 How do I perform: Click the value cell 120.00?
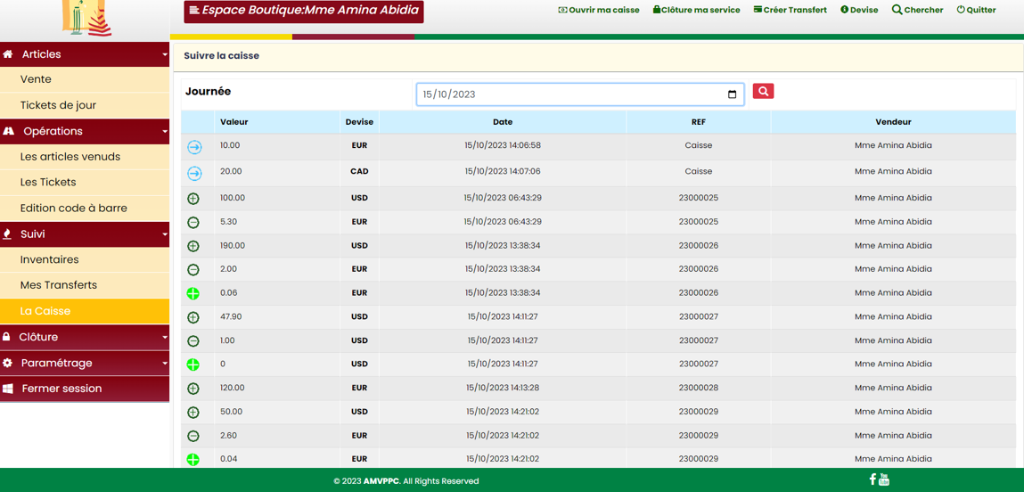232,387
